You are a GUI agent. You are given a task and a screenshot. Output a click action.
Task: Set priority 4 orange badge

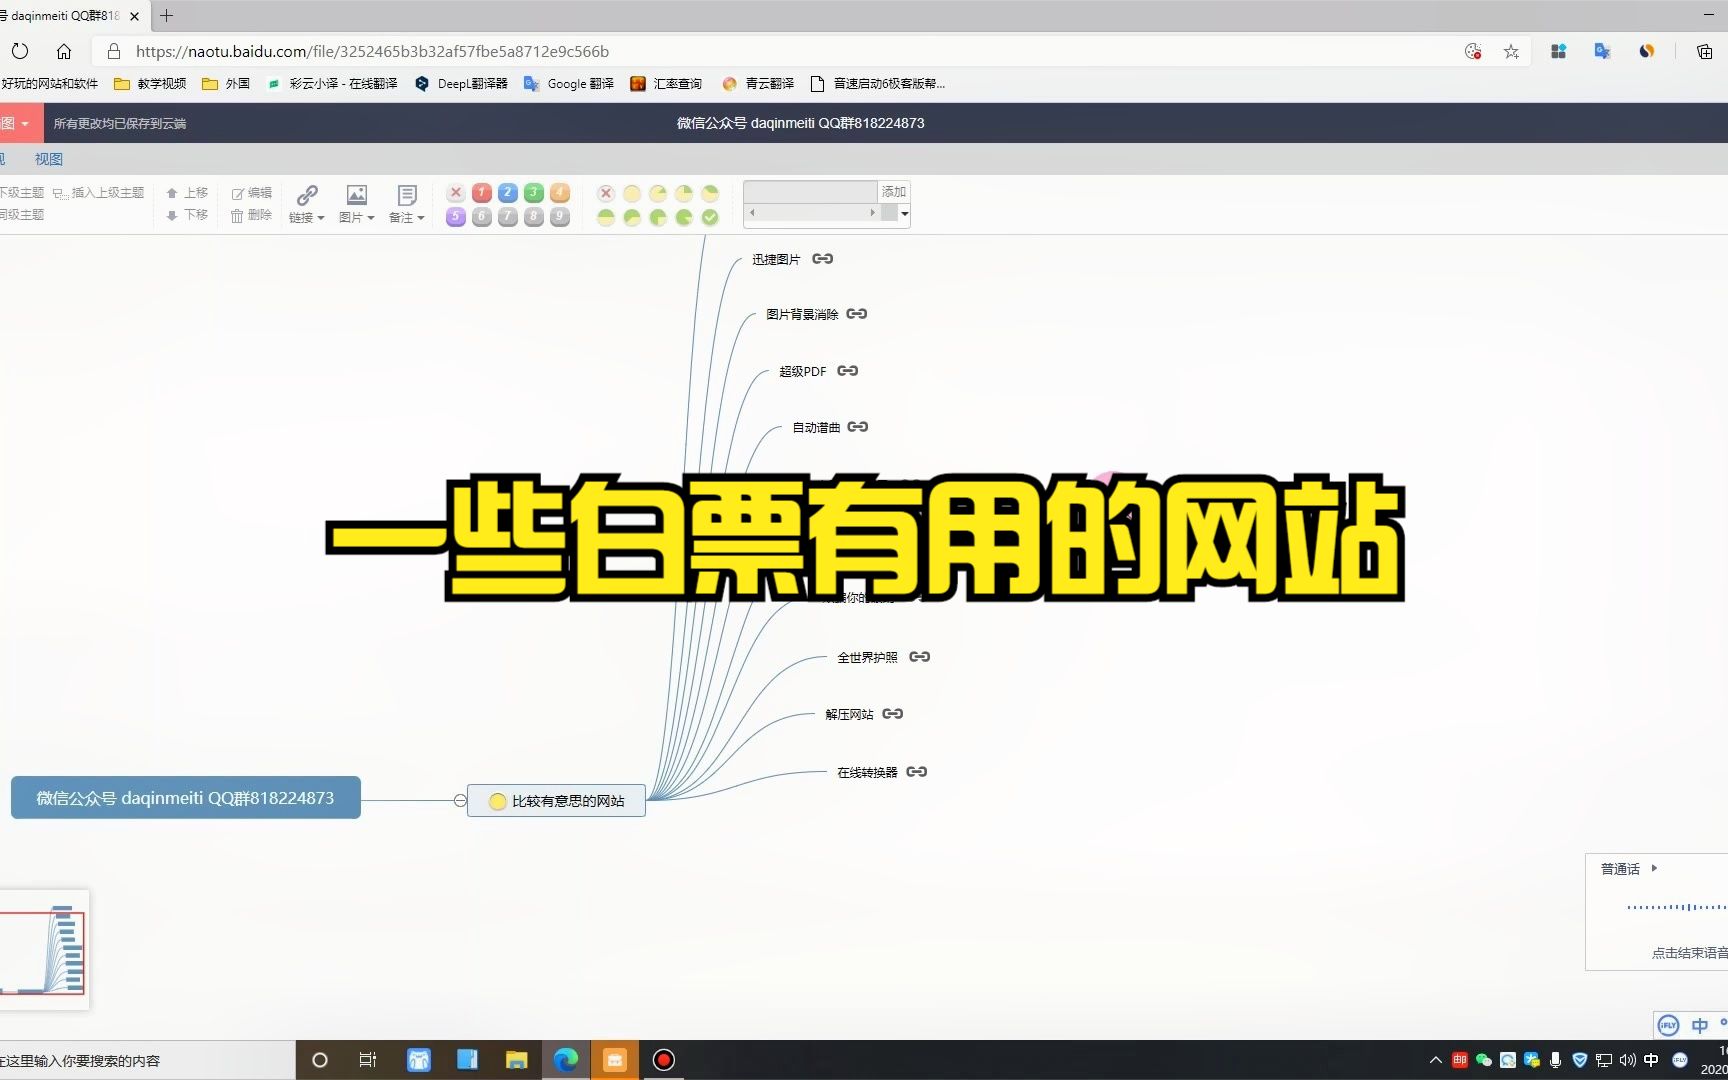(x=560, y=192)
